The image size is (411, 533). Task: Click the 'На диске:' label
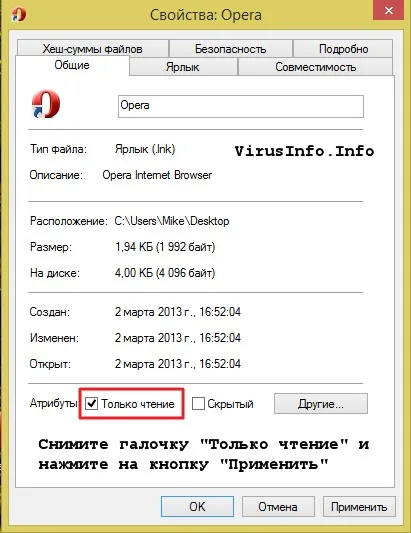[x=55, y=273]
